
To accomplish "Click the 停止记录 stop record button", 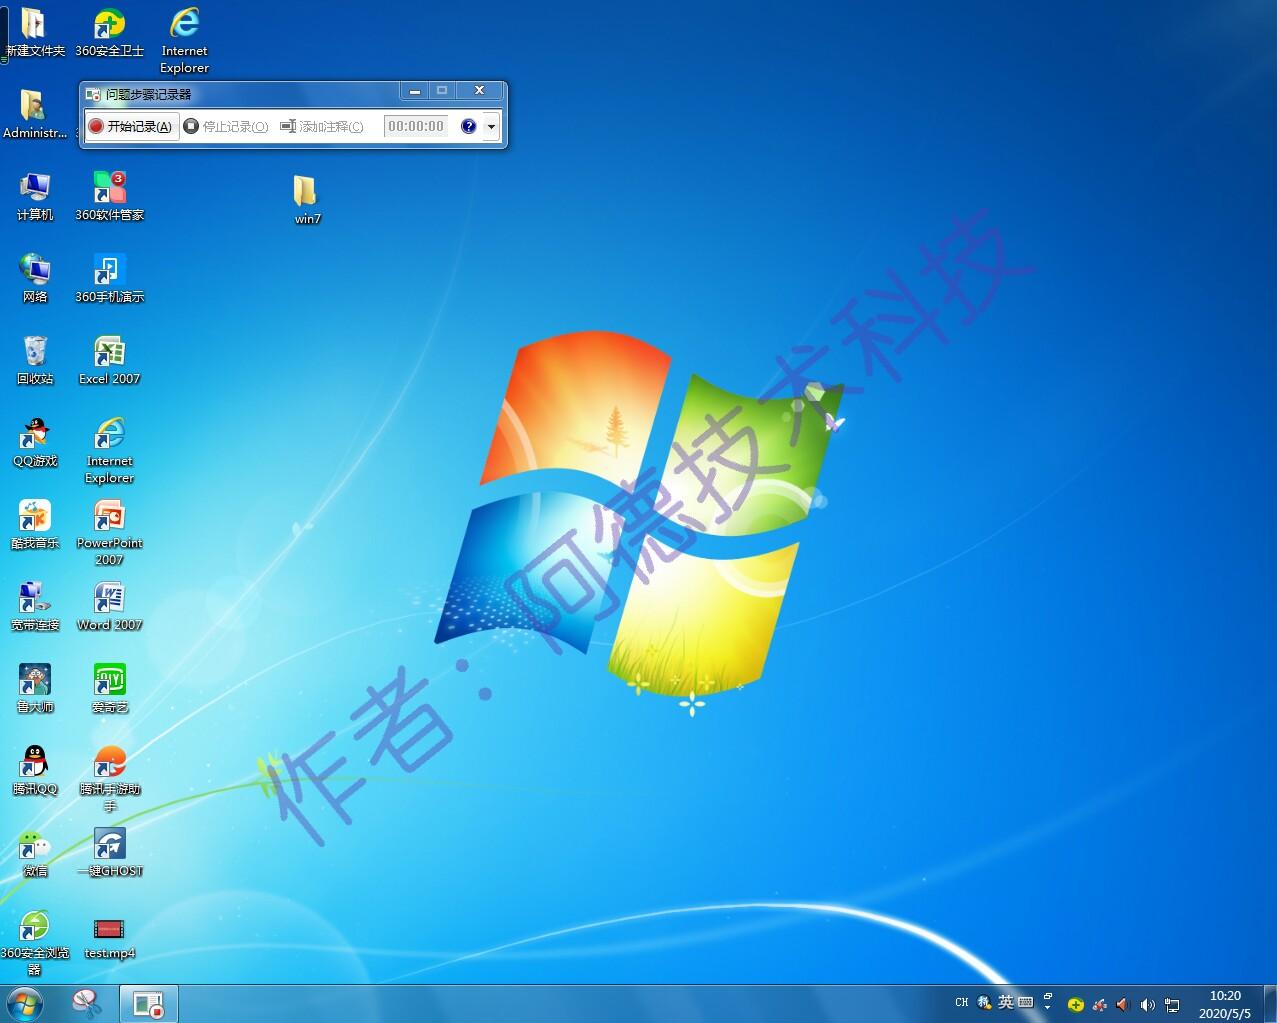I will (x=226, y=126).
